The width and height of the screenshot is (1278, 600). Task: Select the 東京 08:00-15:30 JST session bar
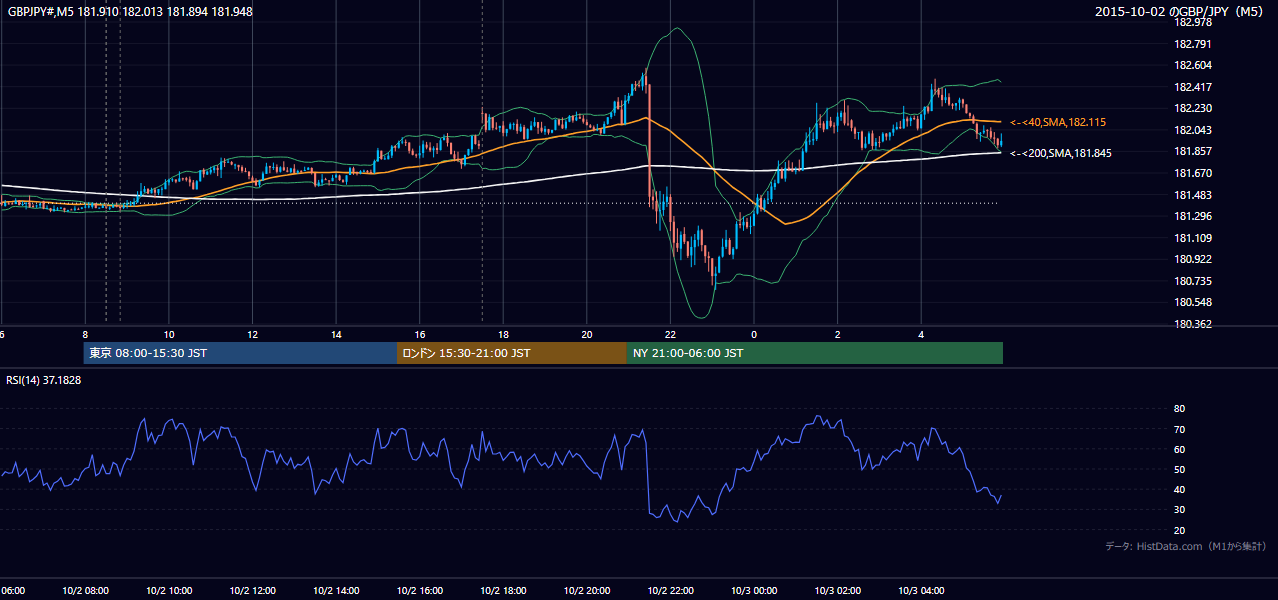(x=240, y=353)
